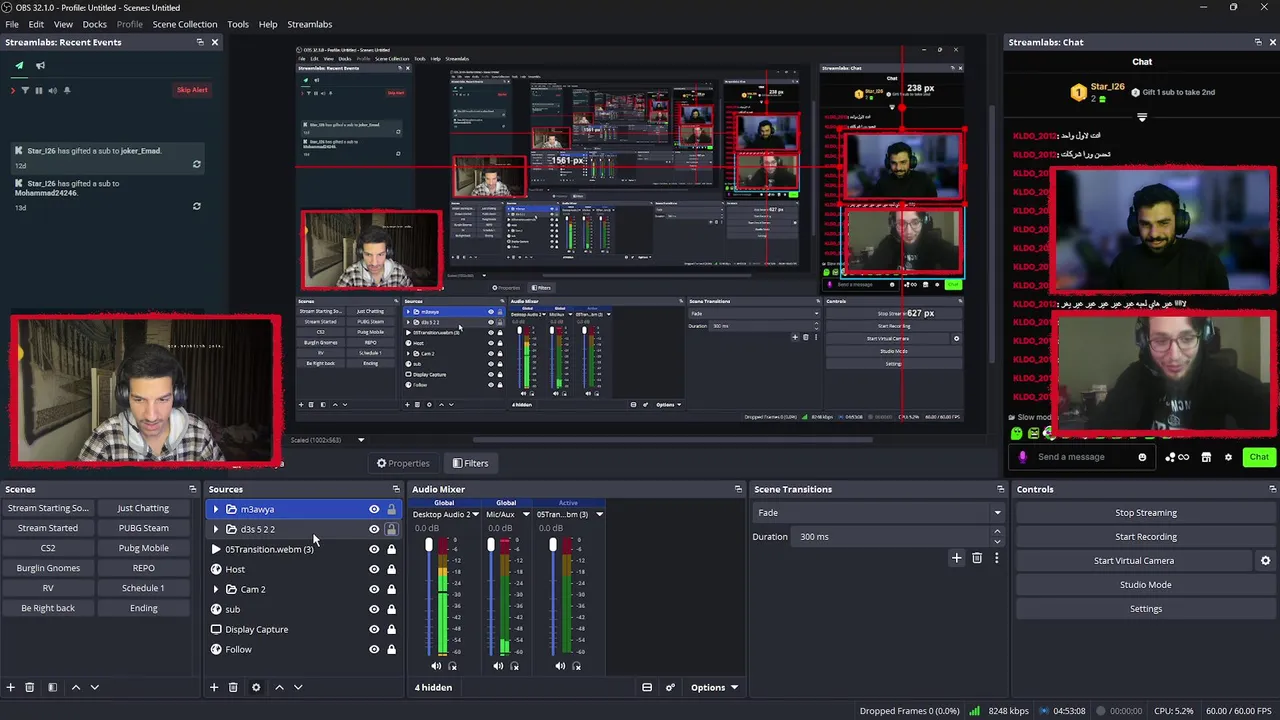Add a scene transition with the plus icon
This screenshot has height=720, width=1280.
tap(956, 558)
